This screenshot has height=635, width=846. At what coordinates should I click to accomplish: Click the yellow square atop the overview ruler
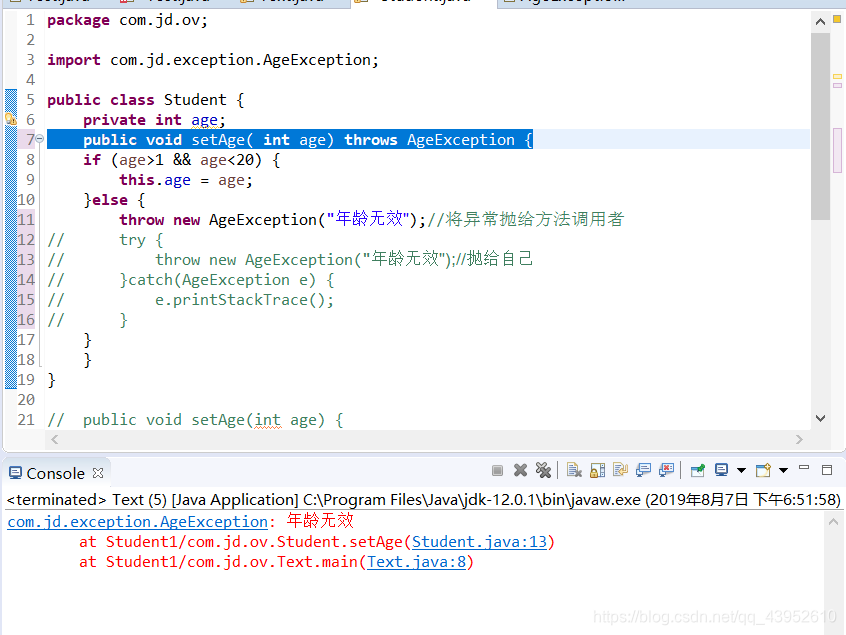click(x=837, y=19)
